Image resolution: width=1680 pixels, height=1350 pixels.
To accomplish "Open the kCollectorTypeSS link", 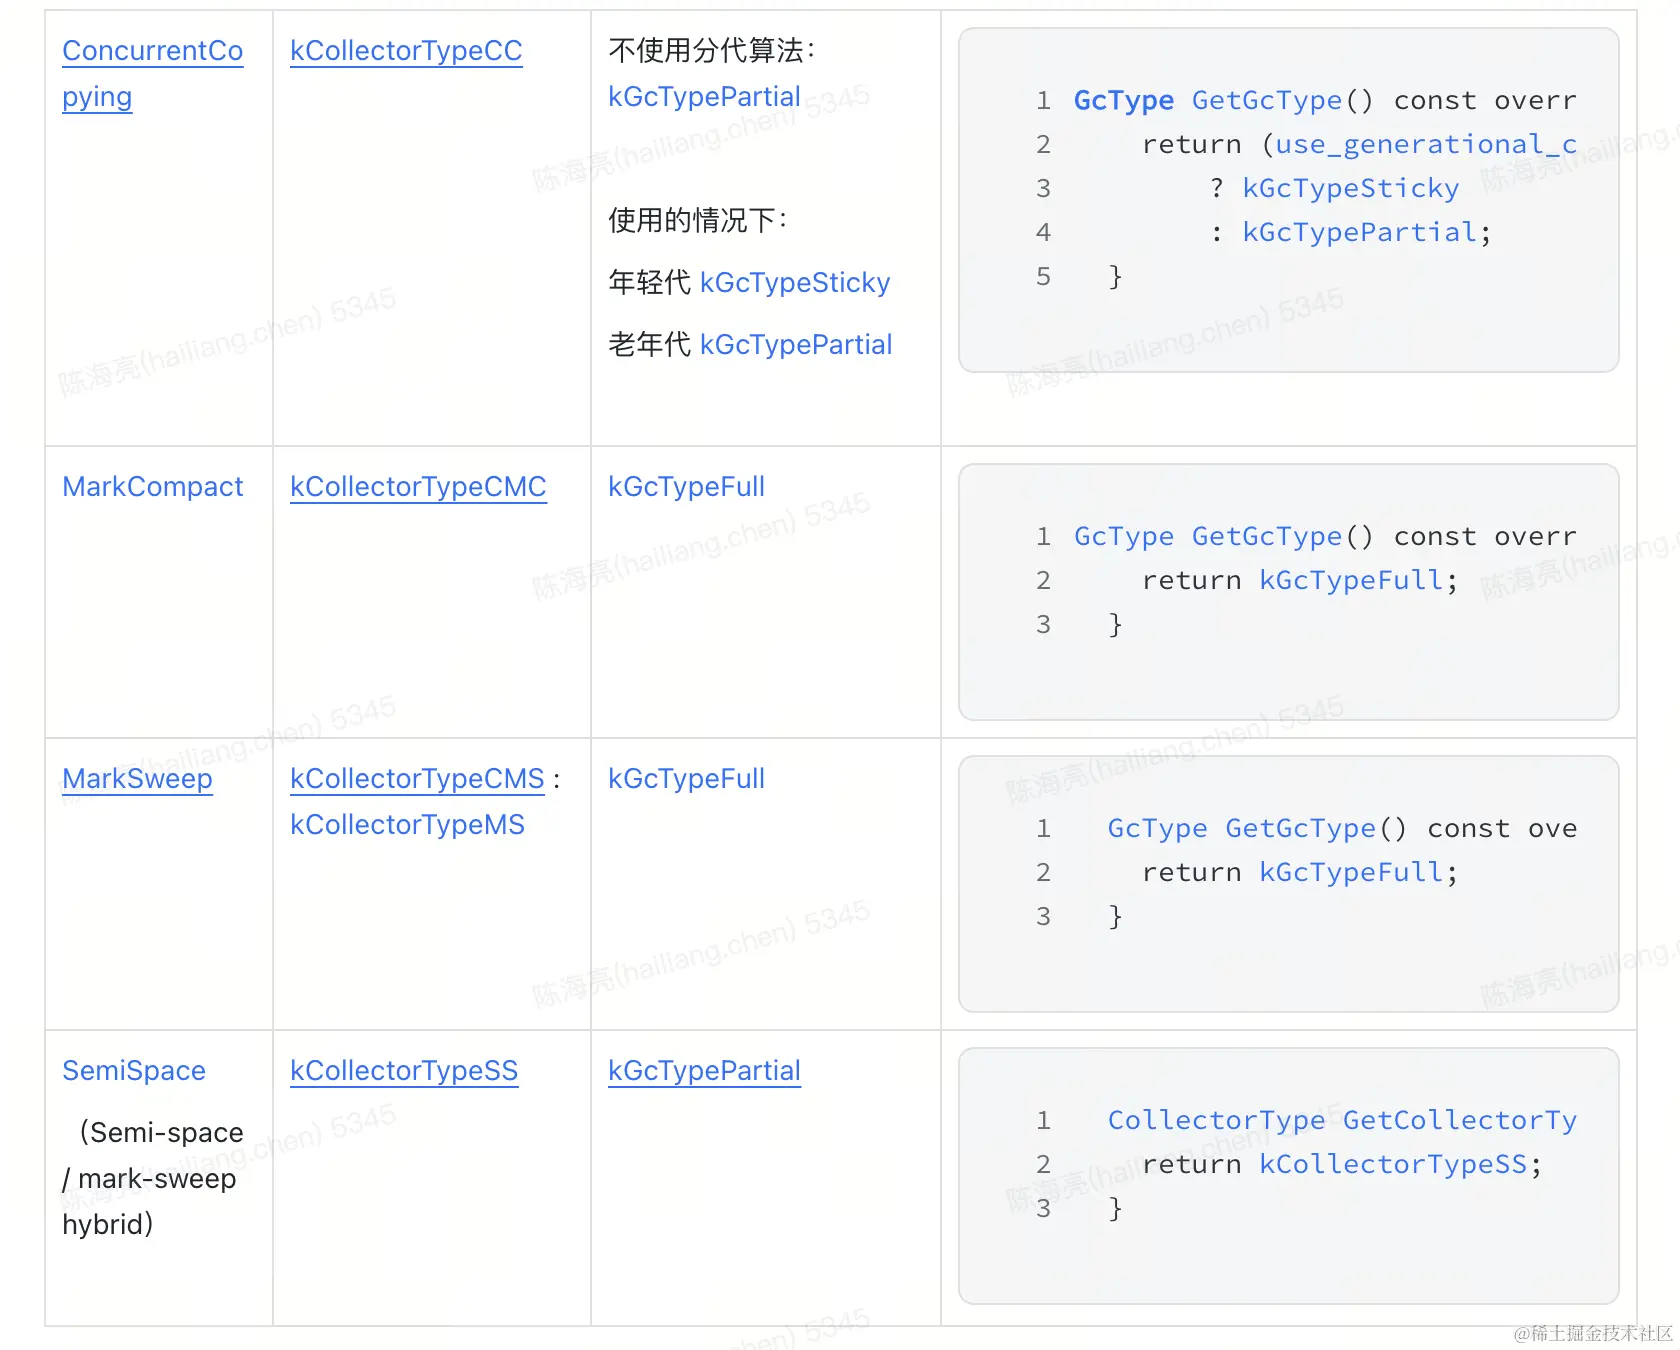I will (404, 1070).
